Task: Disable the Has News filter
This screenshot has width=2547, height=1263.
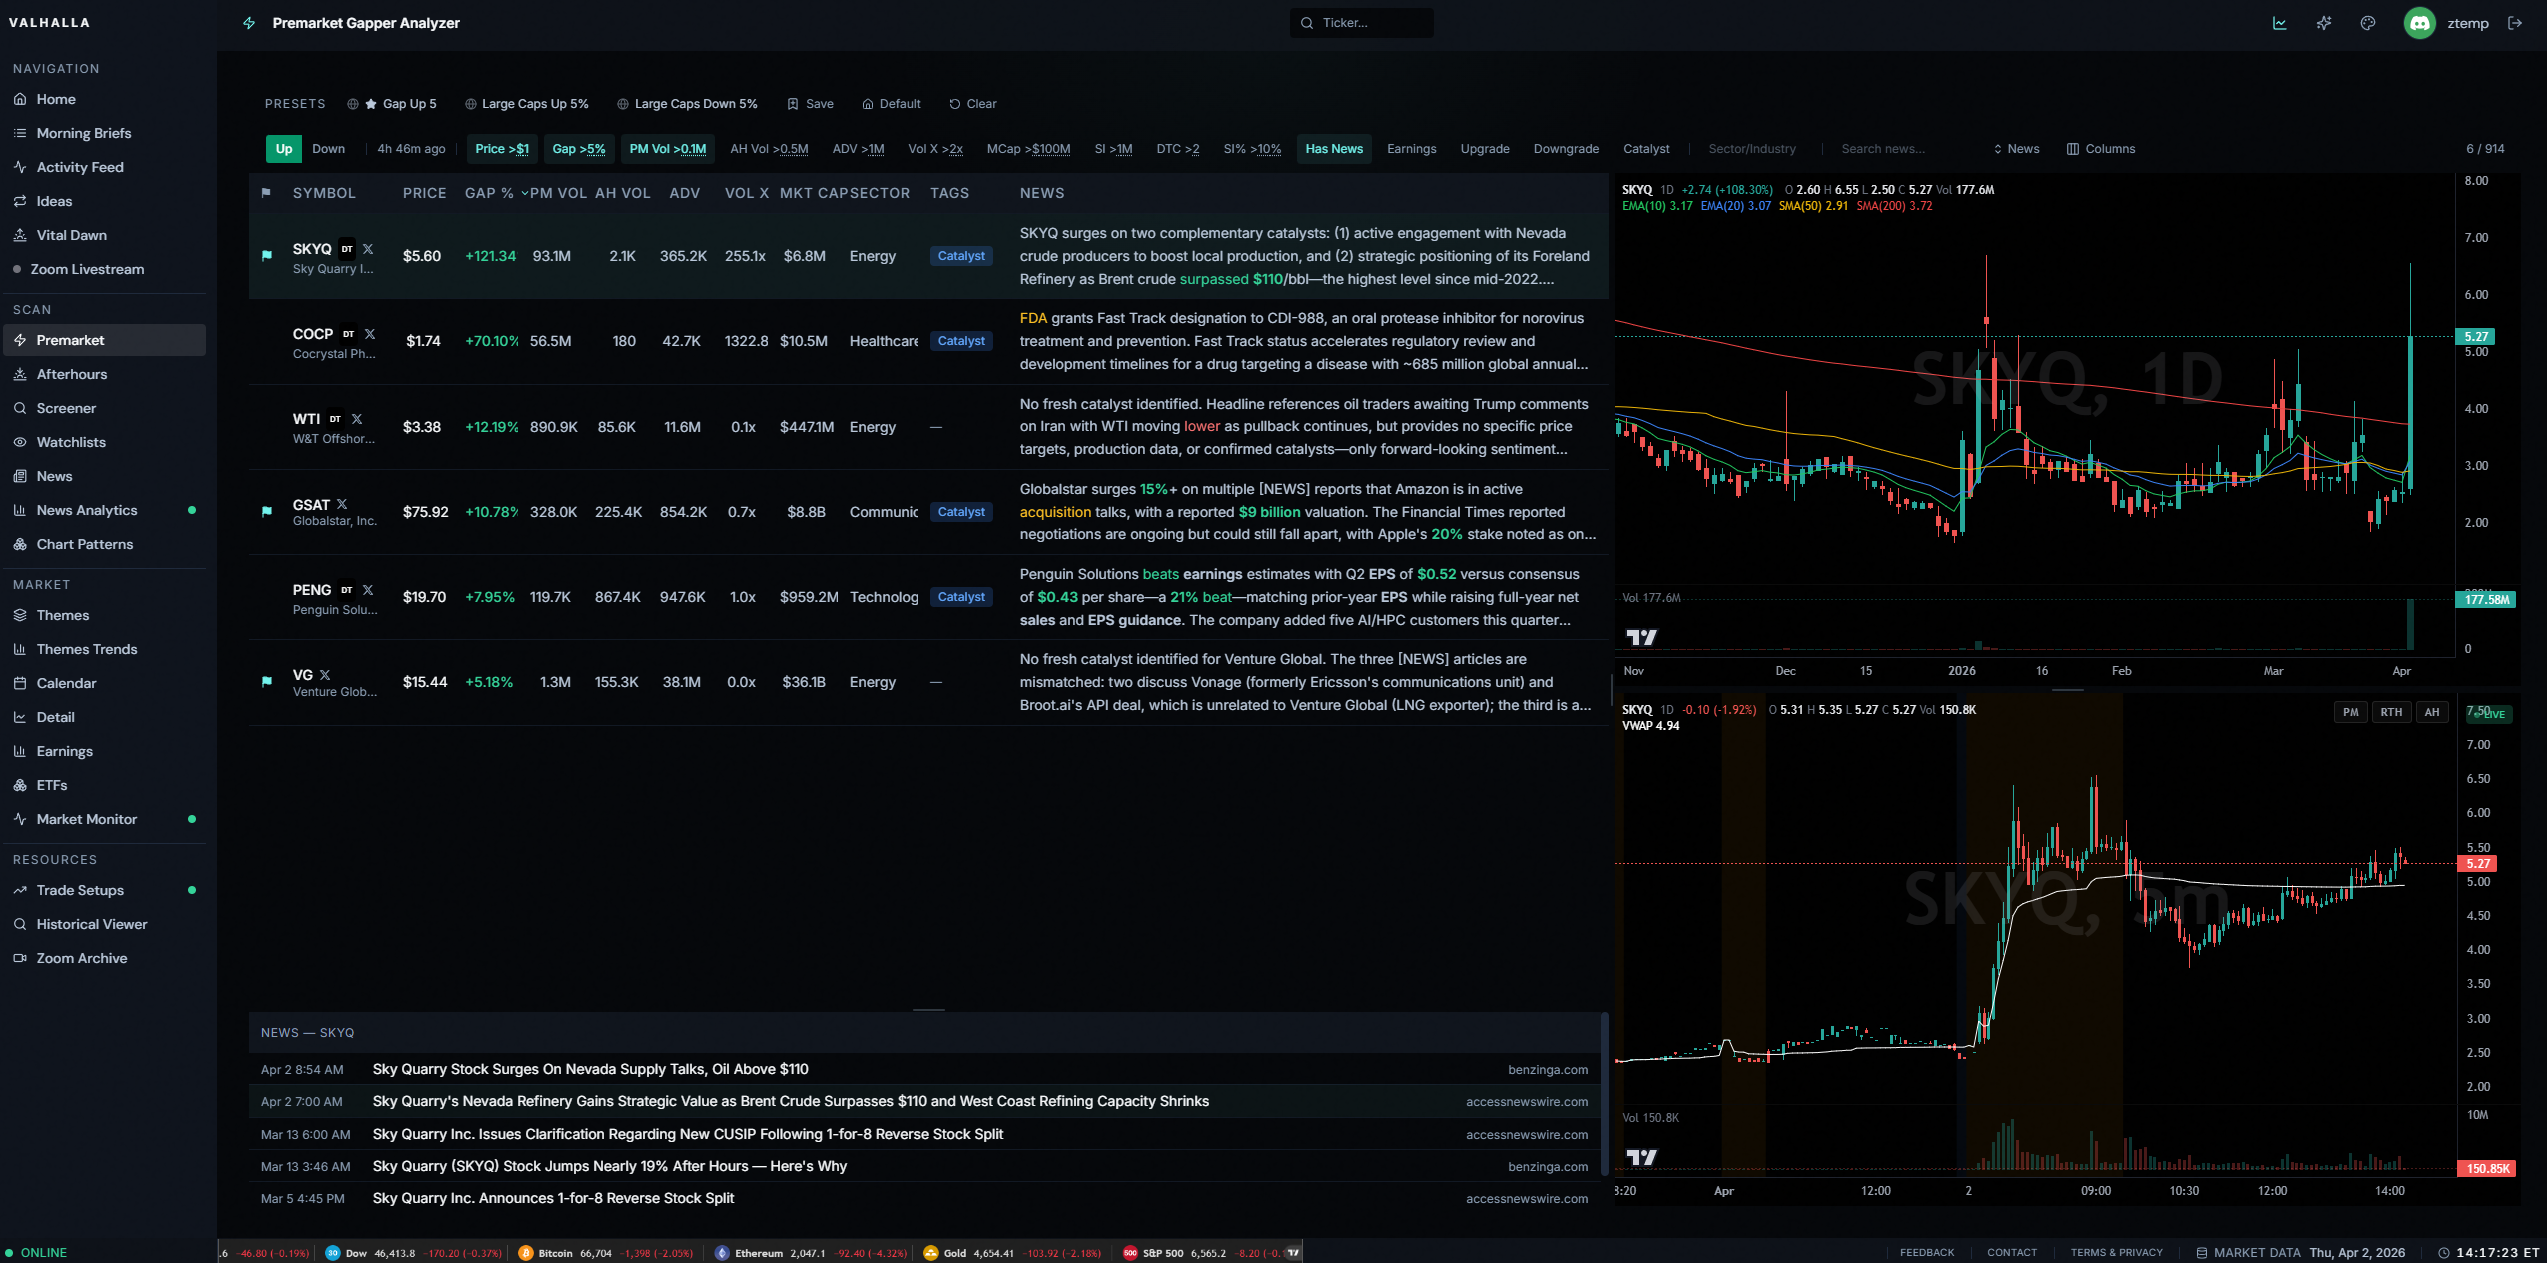Action: pyautogui.click(x=1334, y=148)
